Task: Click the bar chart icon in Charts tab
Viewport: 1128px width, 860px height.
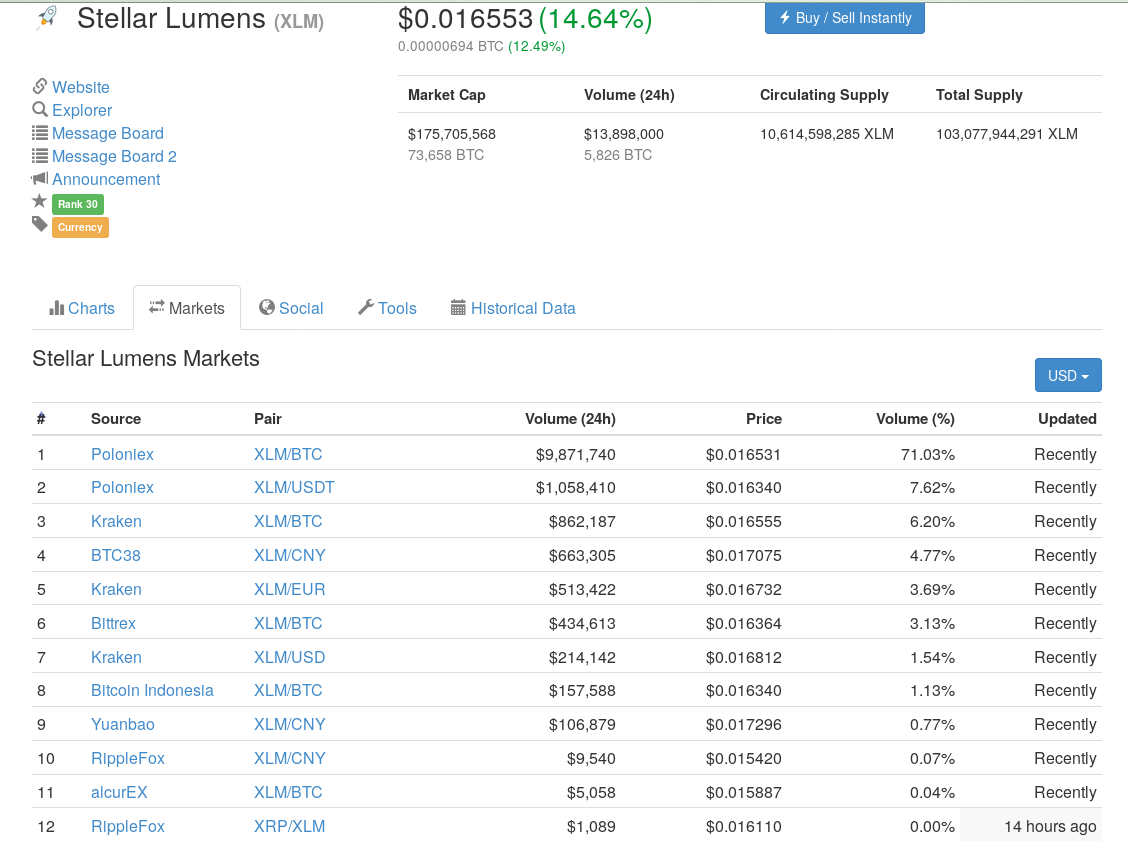Action: tap(56, 308)
